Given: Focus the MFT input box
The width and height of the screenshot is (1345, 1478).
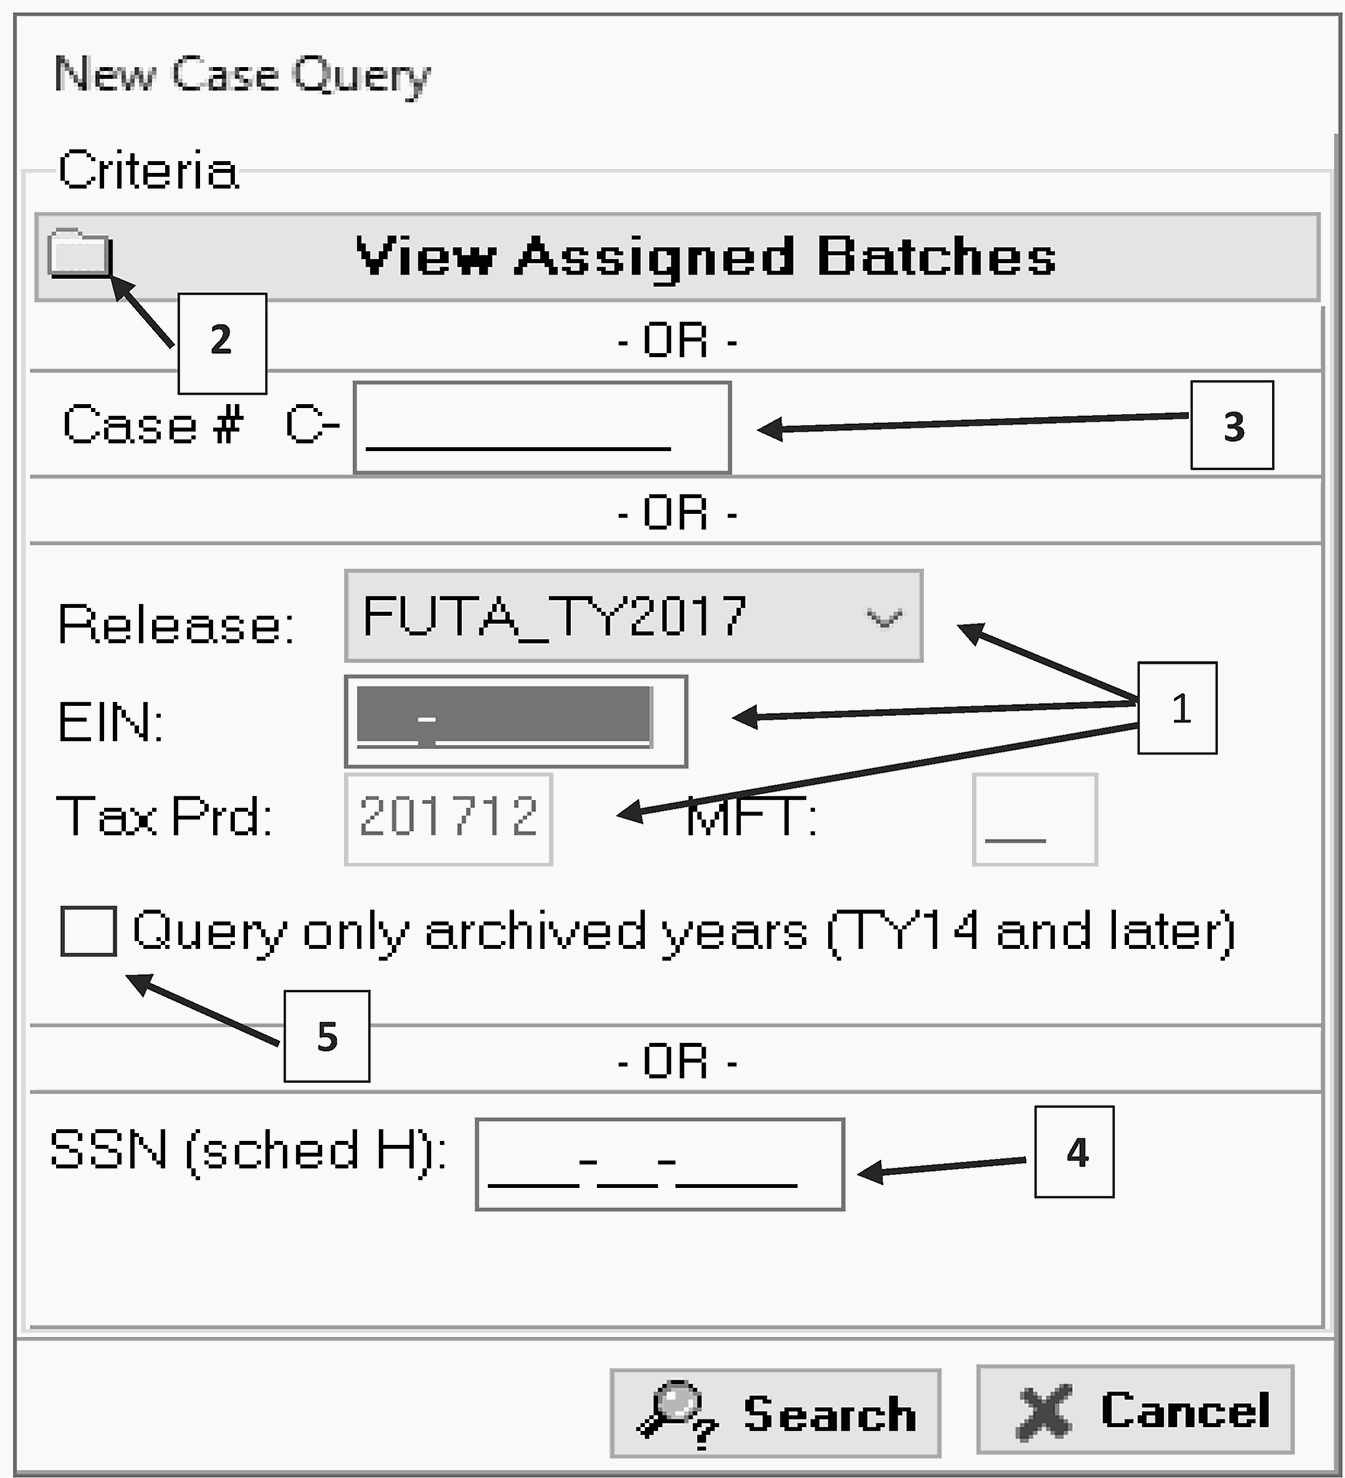Looking at the screenshot, I should [x=1034, y=819].
